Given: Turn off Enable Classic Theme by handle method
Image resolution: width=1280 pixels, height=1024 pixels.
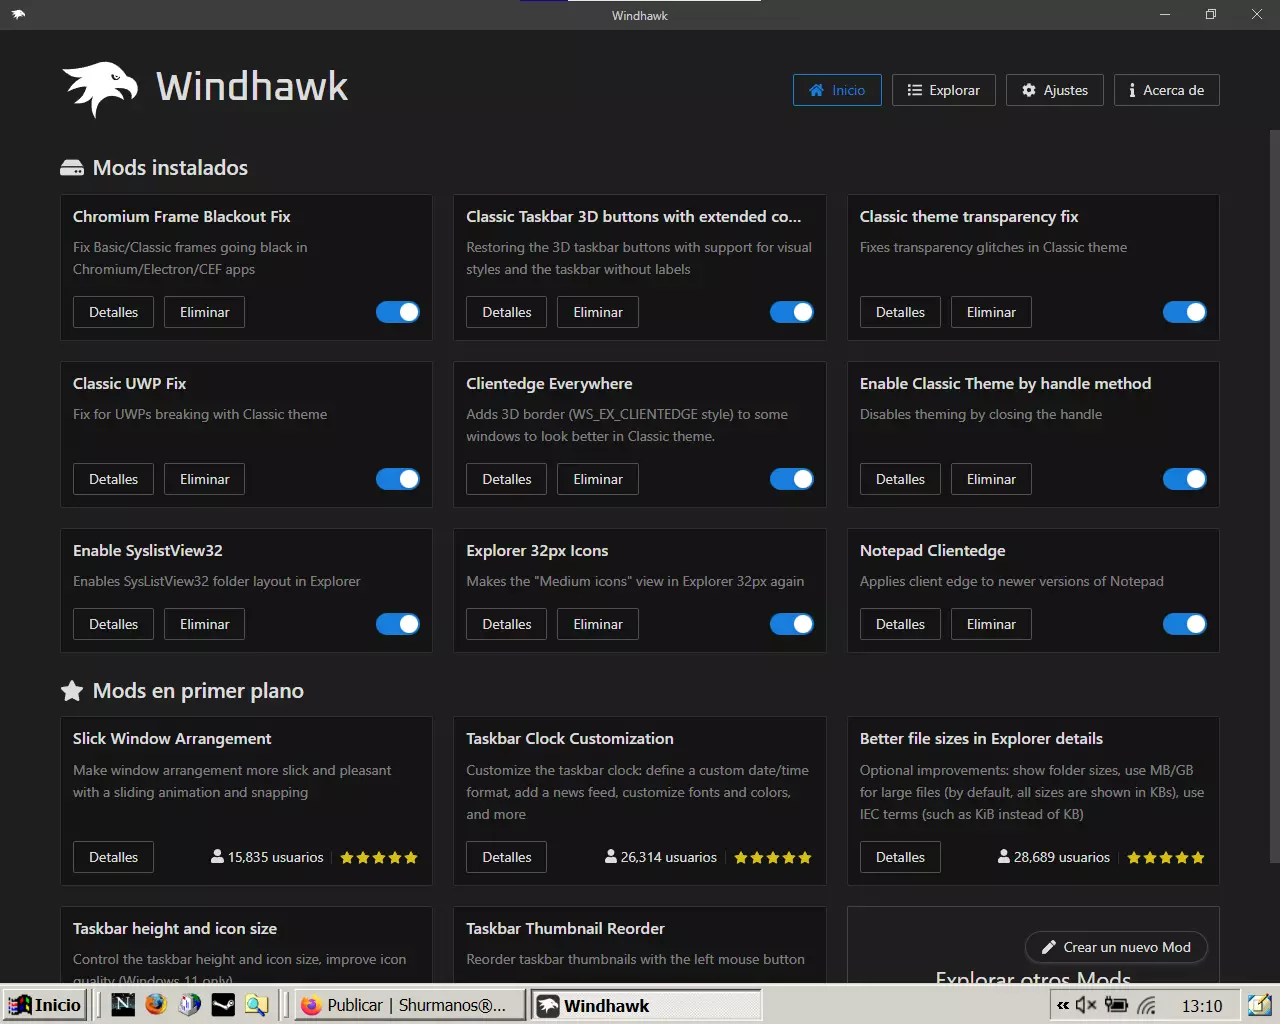Looking at the screenshot, I should (x=1185, y=479).
